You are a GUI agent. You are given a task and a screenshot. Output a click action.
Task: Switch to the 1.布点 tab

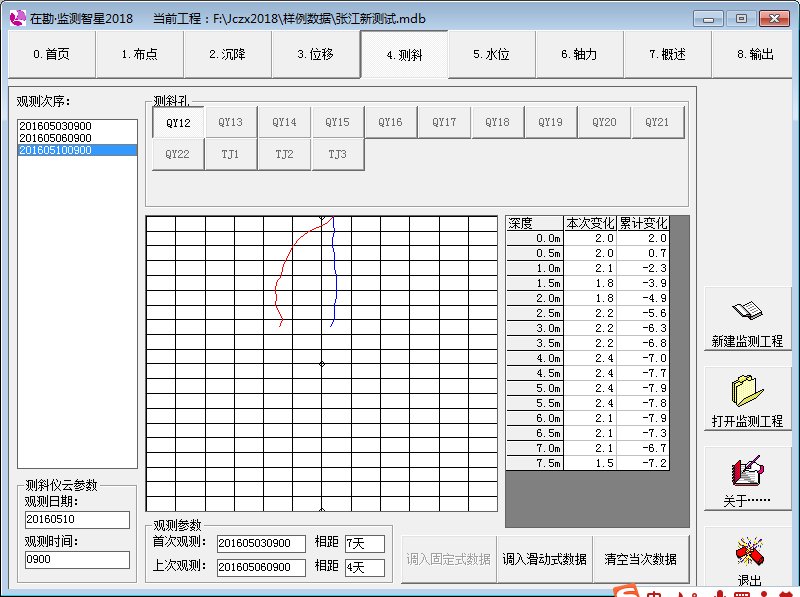tap(140, 54)
